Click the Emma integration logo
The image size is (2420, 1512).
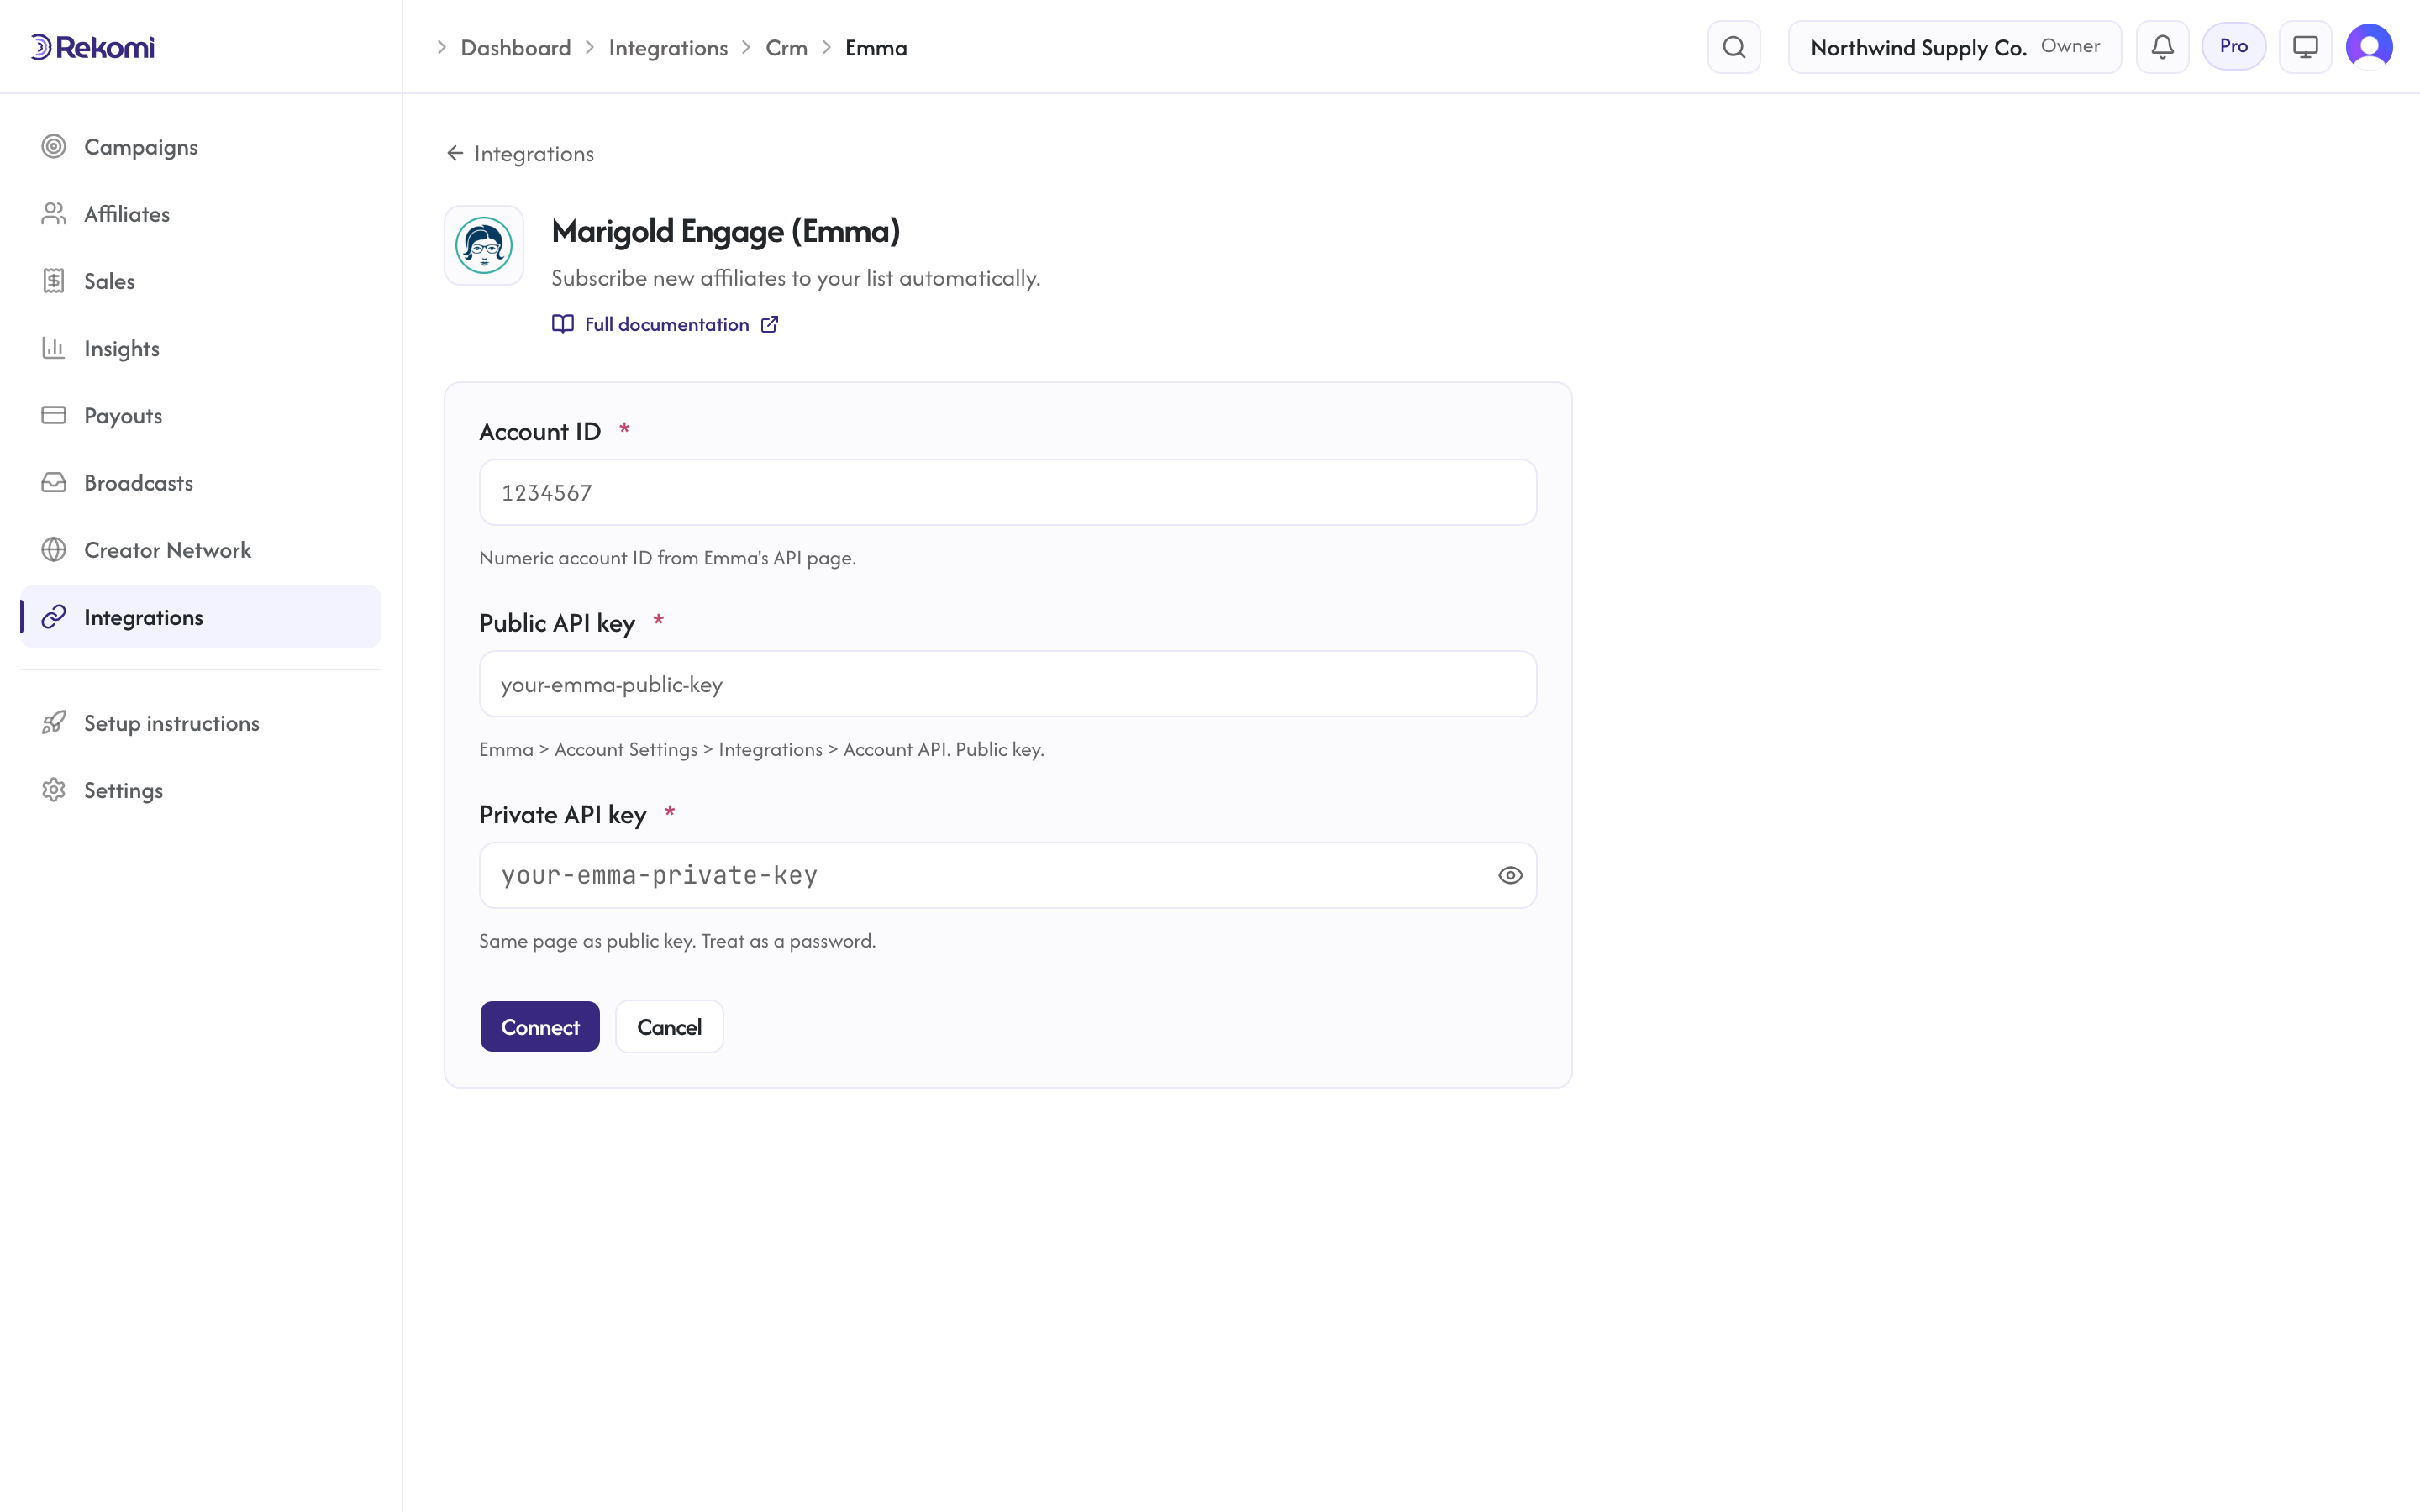(484, 245)
